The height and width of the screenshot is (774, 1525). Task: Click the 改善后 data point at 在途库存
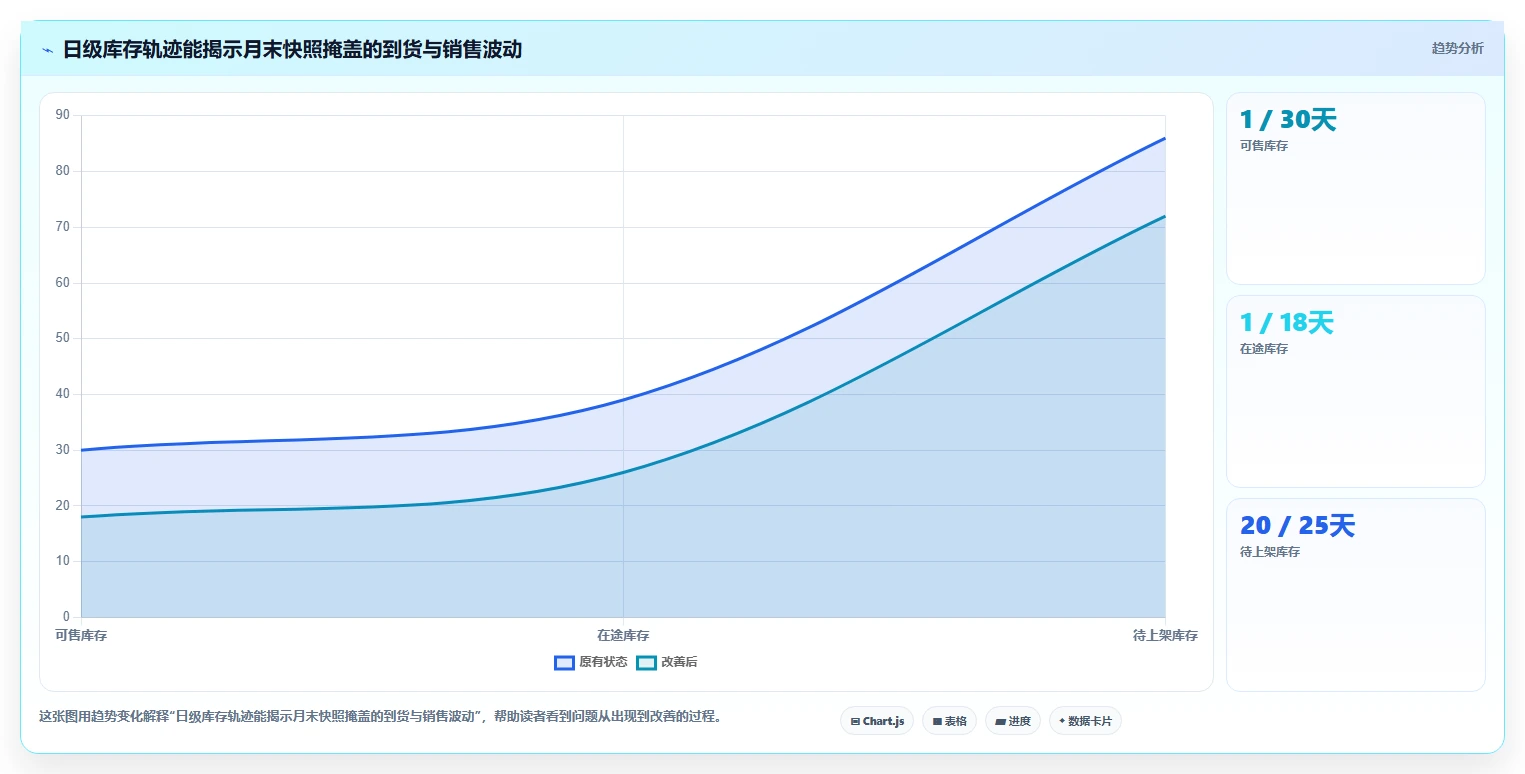pyautogui.click(x=623, y=472)
